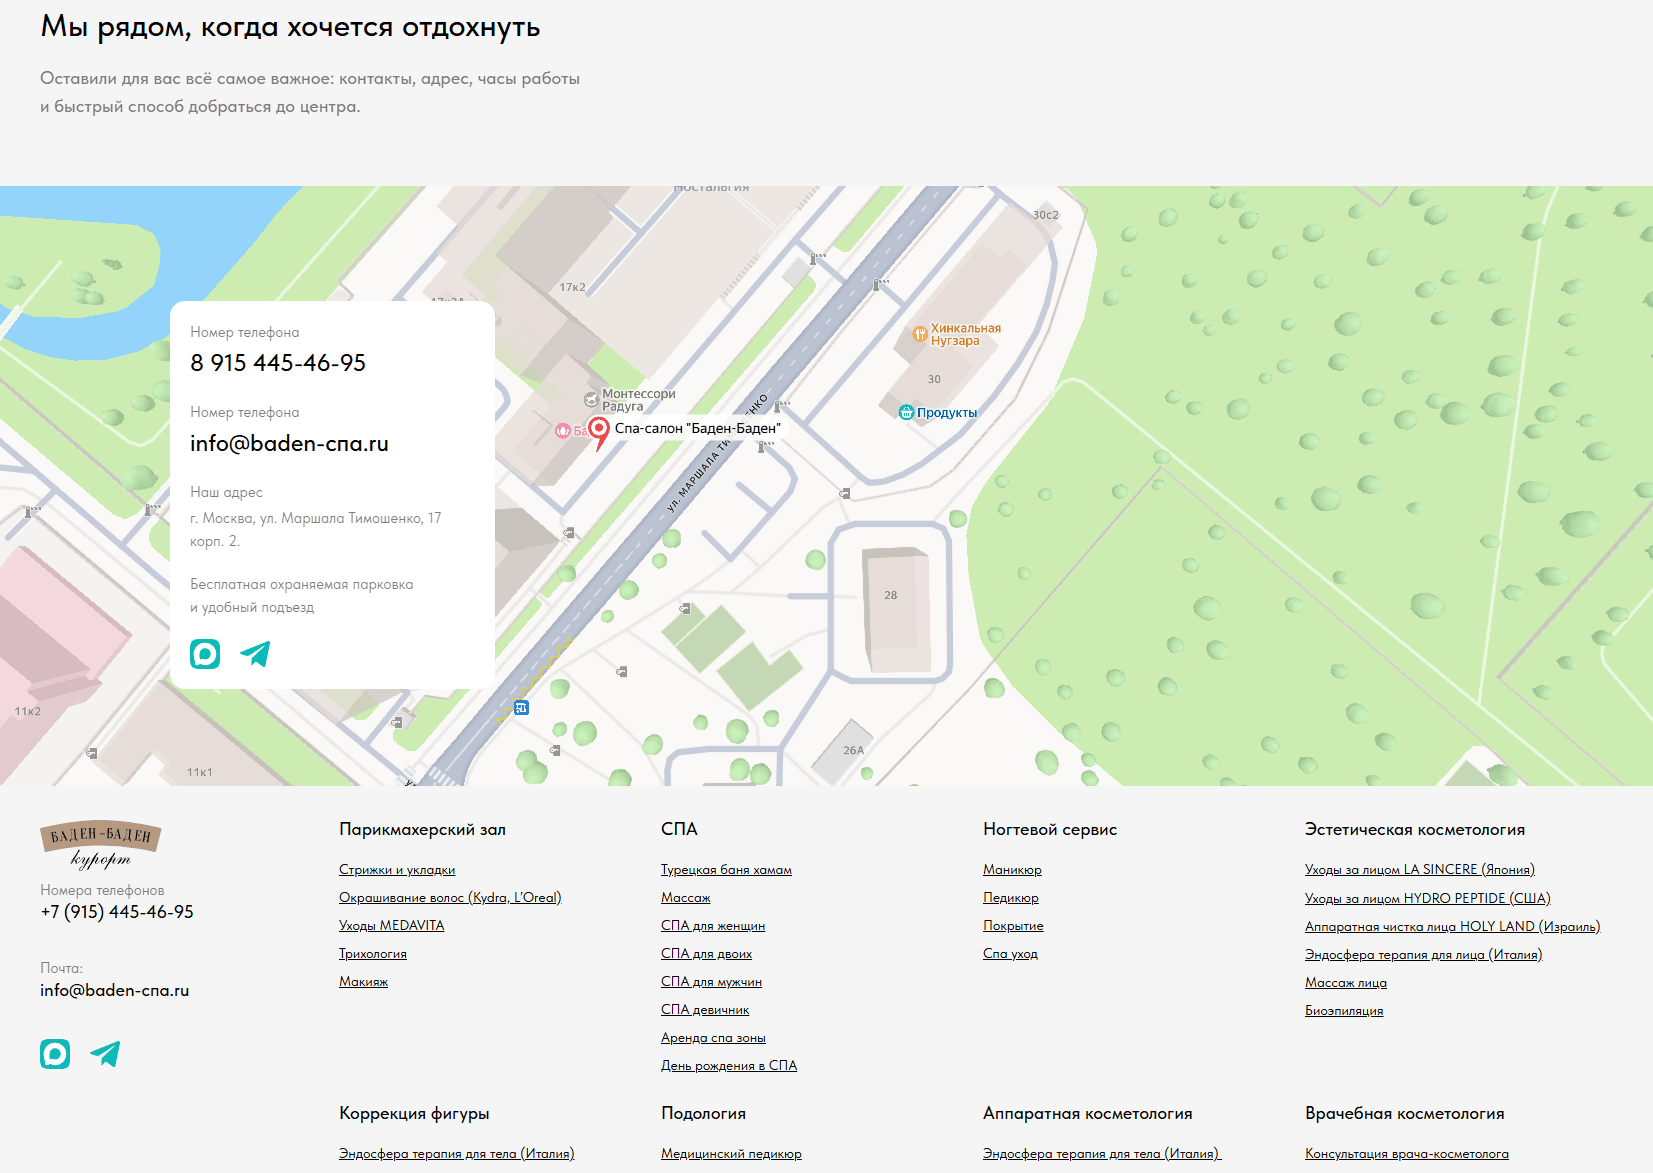Open the chat messenger icon in the contact card

205,654
